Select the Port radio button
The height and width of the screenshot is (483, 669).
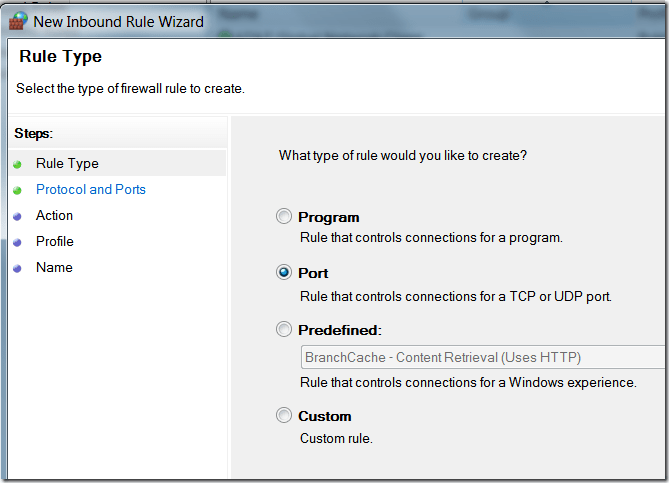click(x=285, y=273)
